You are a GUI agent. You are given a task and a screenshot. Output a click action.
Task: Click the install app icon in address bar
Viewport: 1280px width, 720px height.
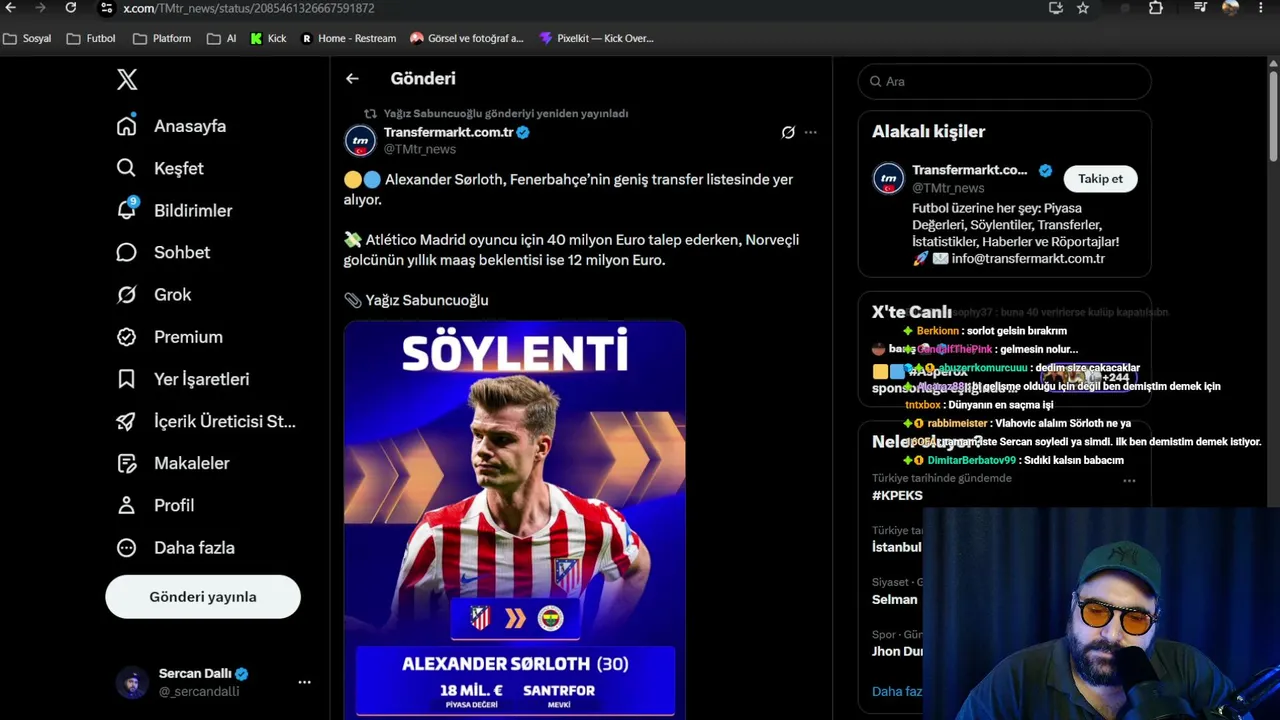click(x=1056, y=8)
